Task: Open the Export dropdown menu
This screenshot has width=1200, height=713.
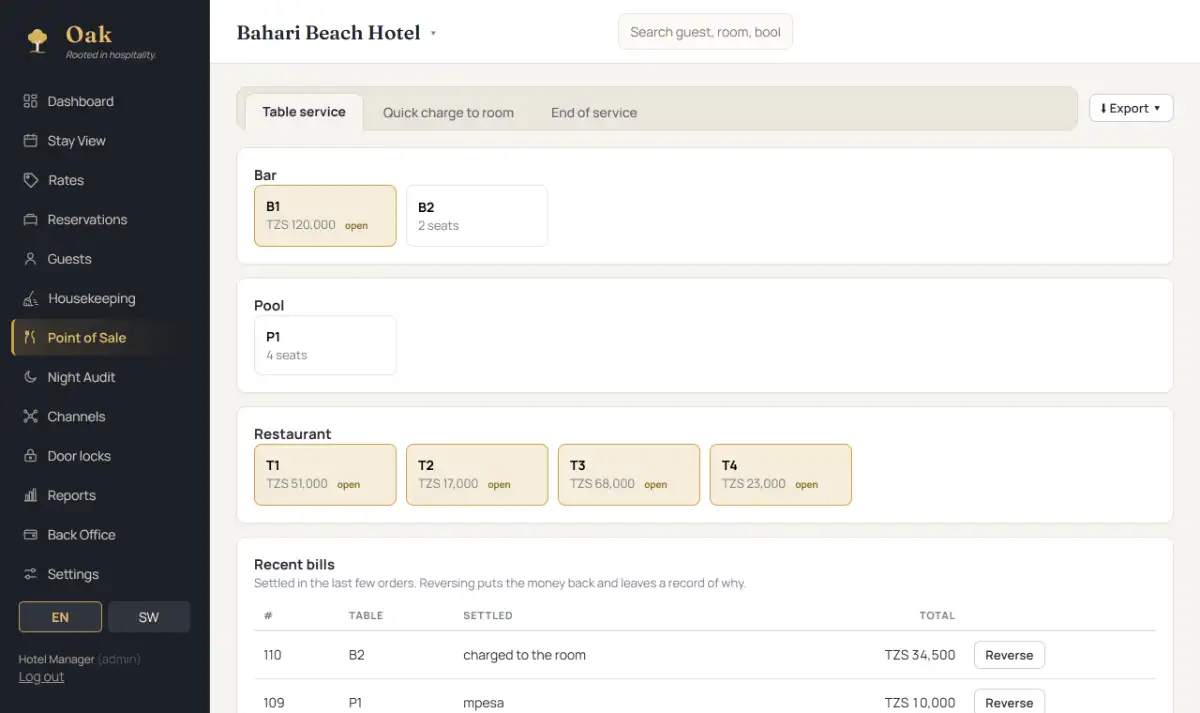Action: [1131, 108]
